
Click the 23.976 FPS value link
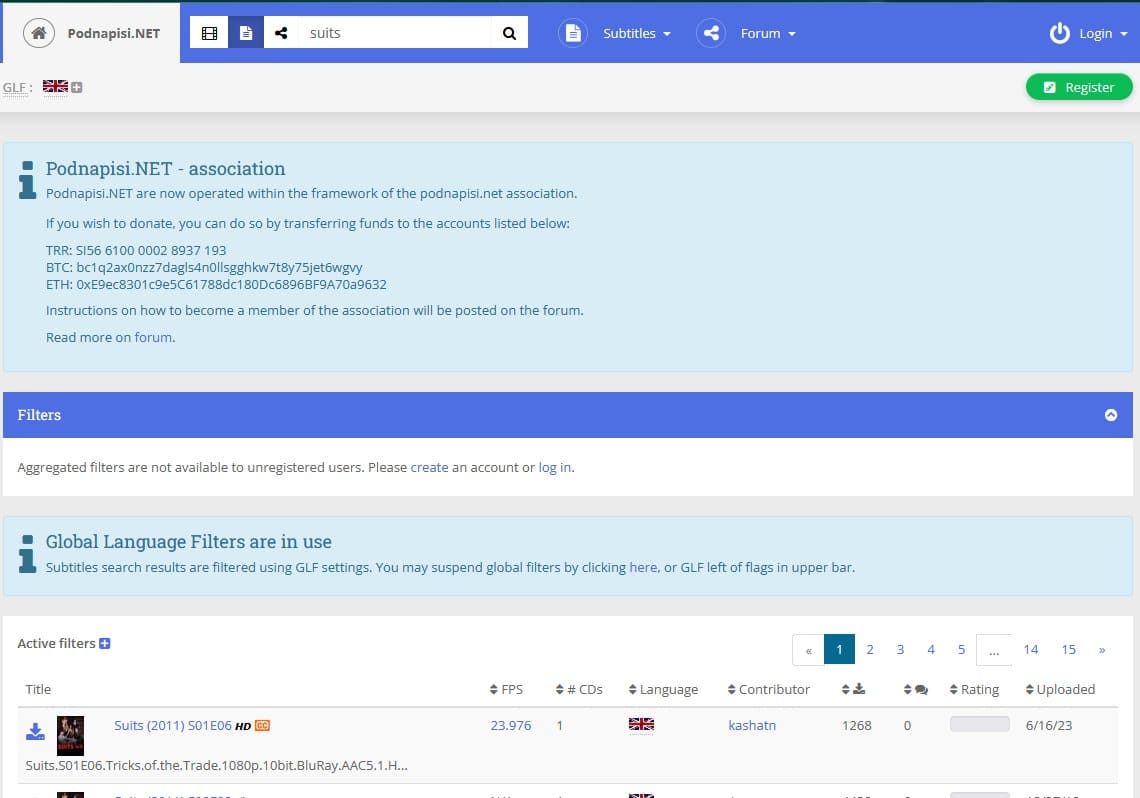pos(511,725)
